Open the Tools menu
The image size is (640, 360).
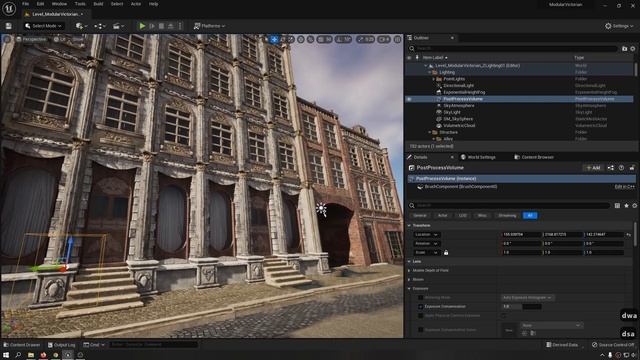pyautogui.click(x=80, y=4)
